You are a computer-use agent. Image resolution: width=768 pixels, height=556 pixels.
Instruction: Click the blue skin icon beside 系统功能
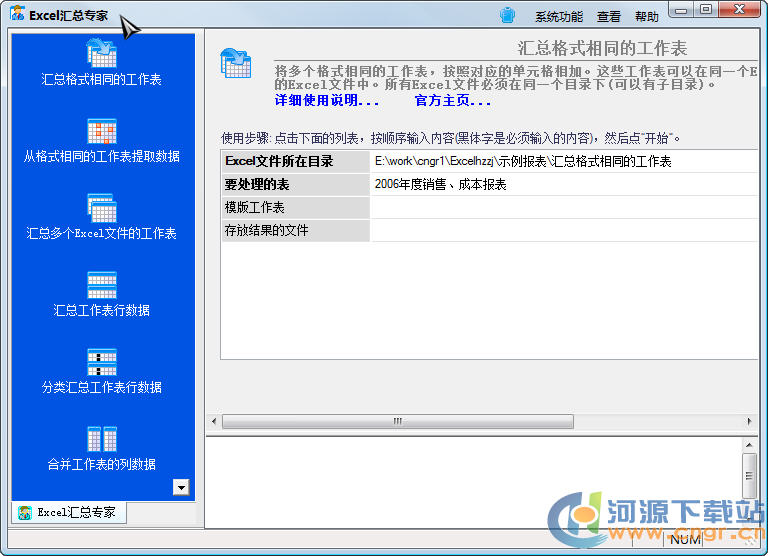507,15
